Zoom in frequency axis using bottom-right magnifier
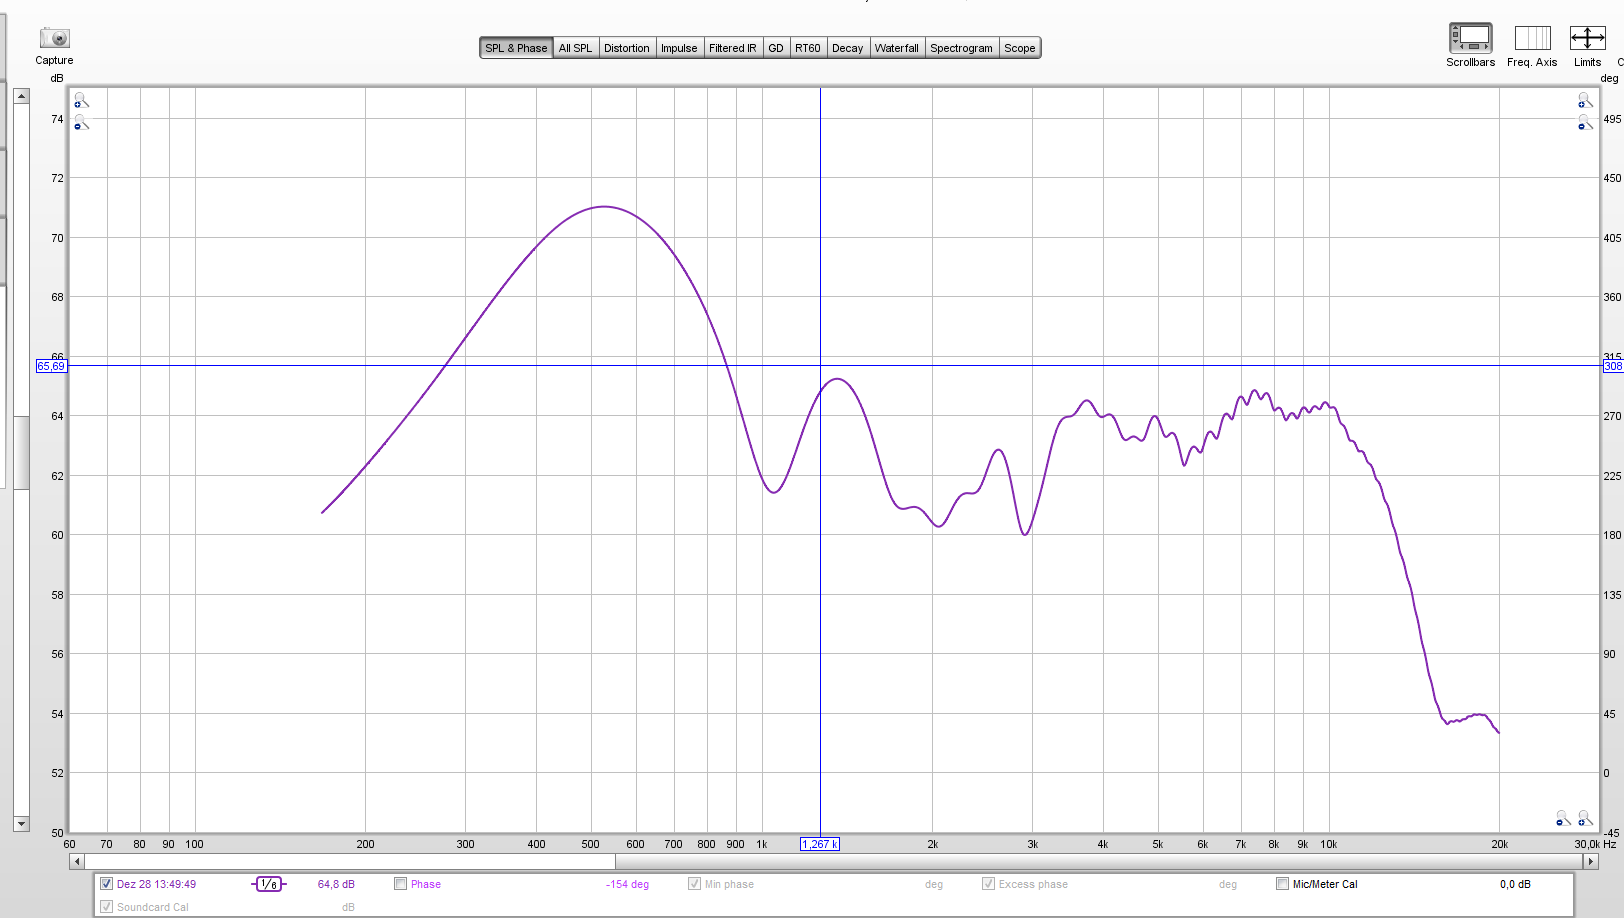The width and height of the screenshot is (1624, 918). click(x=1585, y=819)
